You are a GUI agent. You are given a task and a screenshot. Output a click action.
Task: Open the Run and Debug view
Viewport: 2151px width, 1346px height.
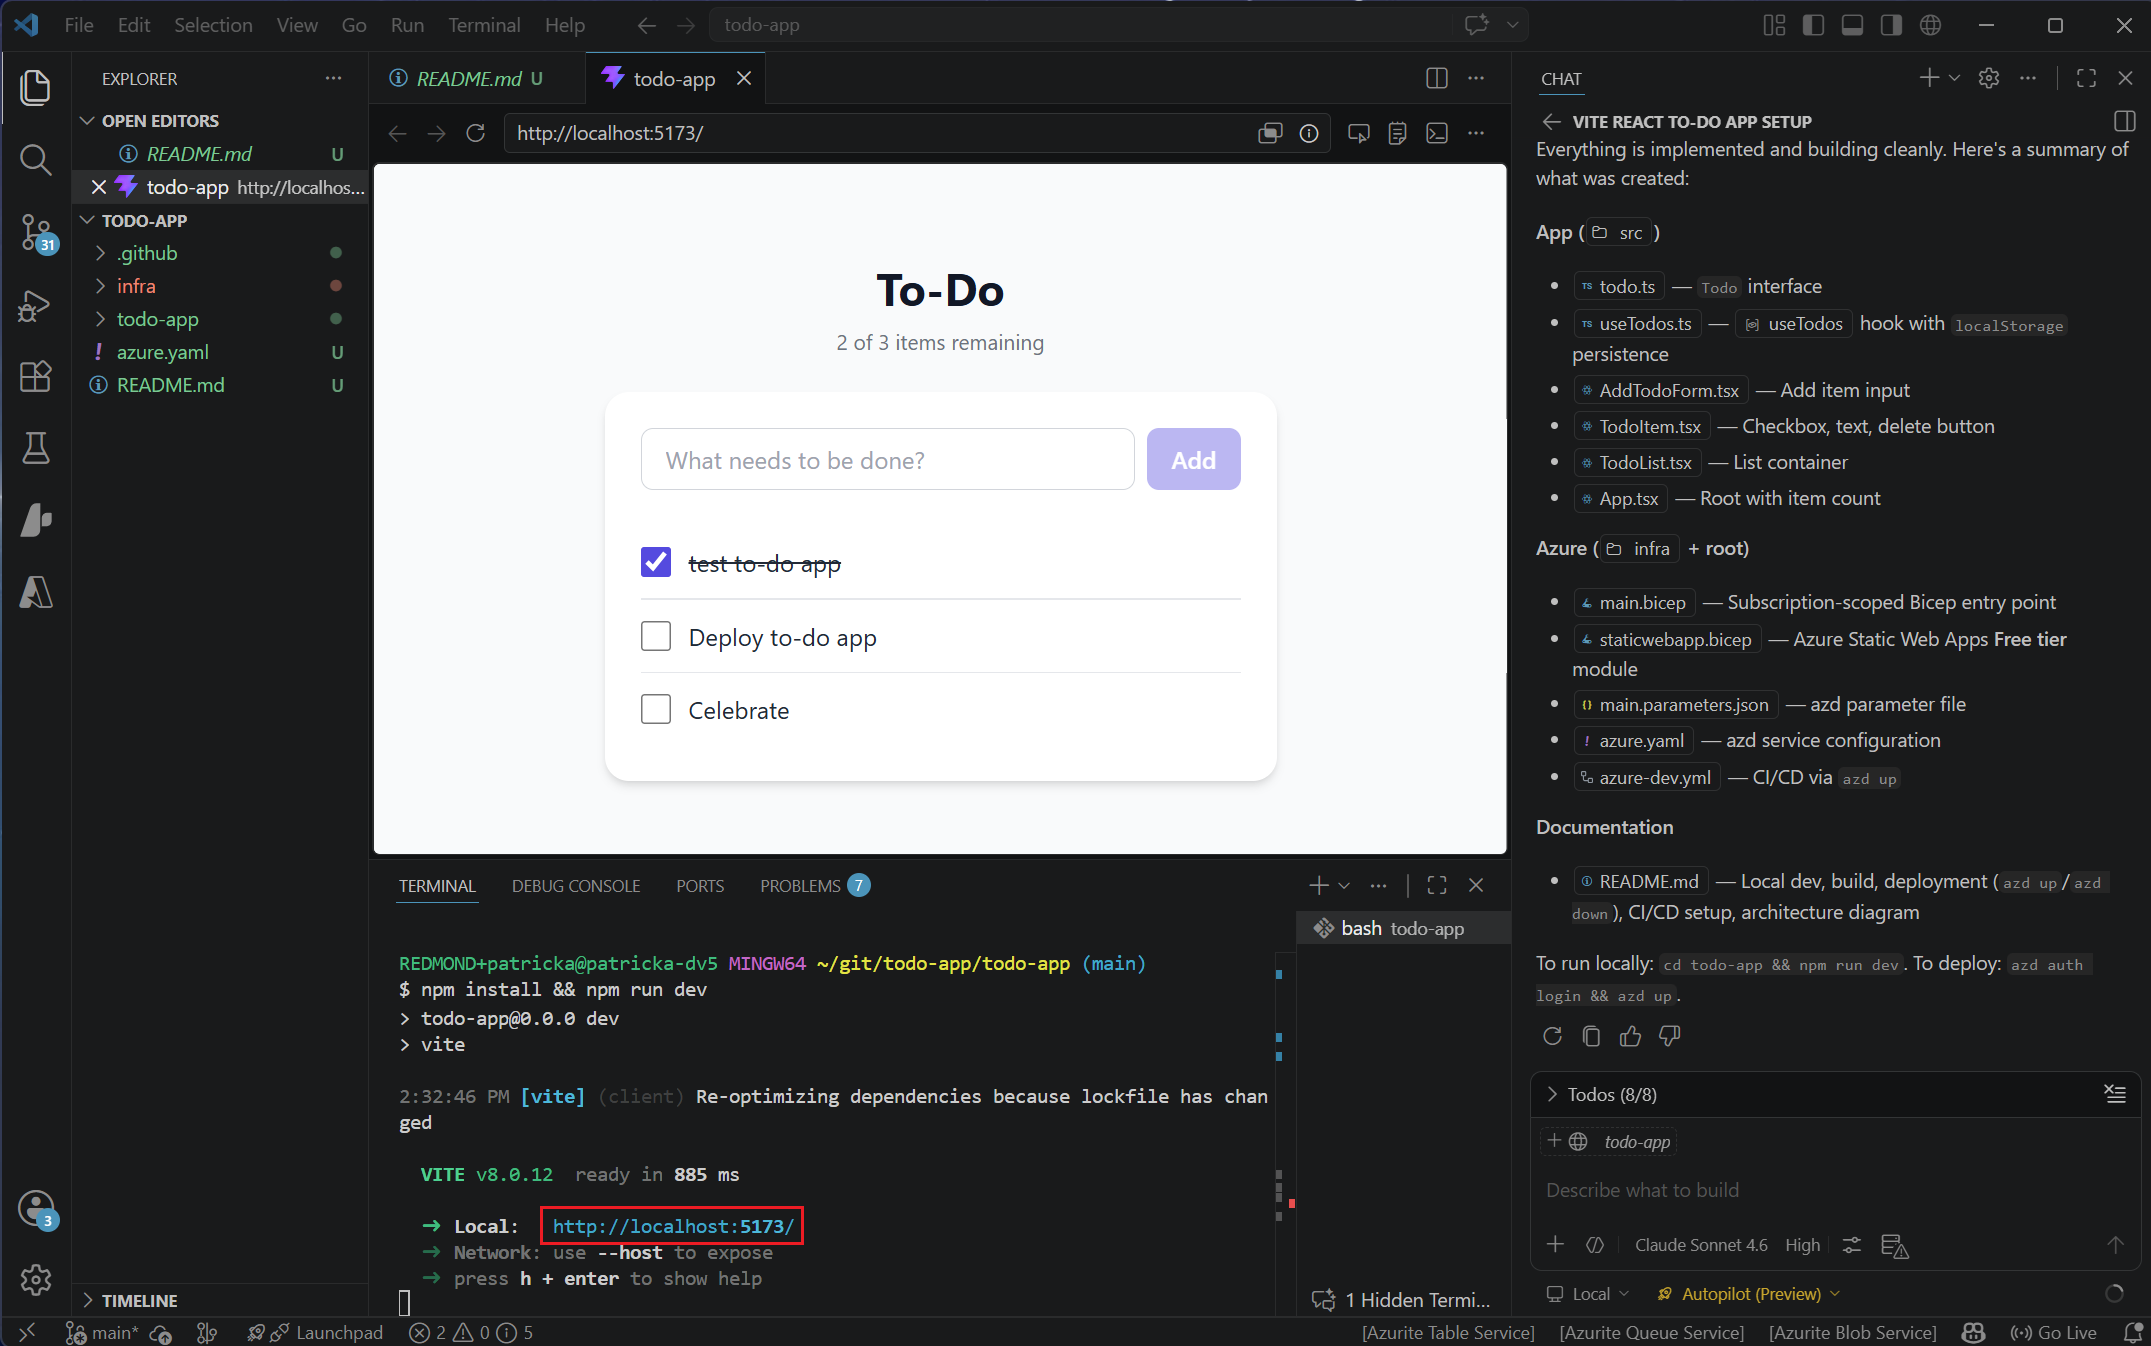[35, 305]
